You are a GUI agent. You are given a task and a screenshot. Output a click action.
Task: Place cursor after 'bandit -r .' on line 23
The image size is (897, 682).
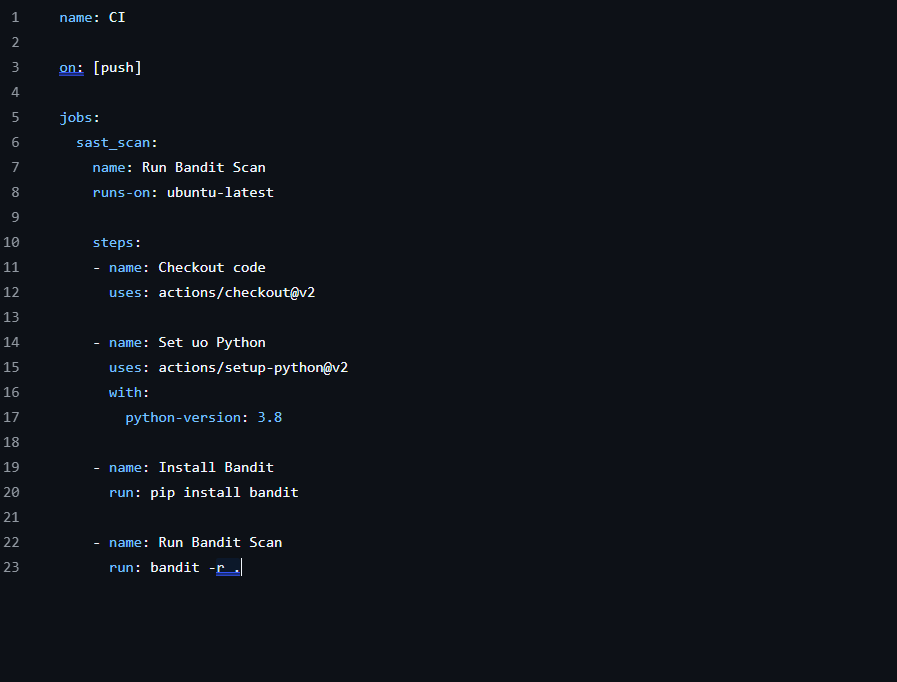pos(240,567)
